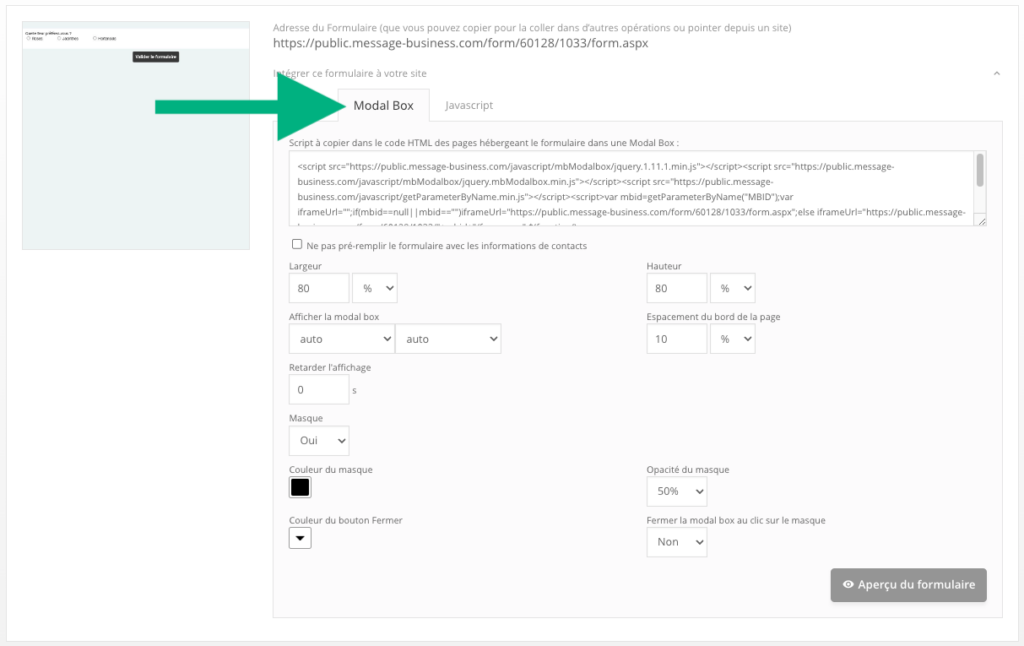
Task: Open the Masque Oui dropdown
Action: point(319,441)
